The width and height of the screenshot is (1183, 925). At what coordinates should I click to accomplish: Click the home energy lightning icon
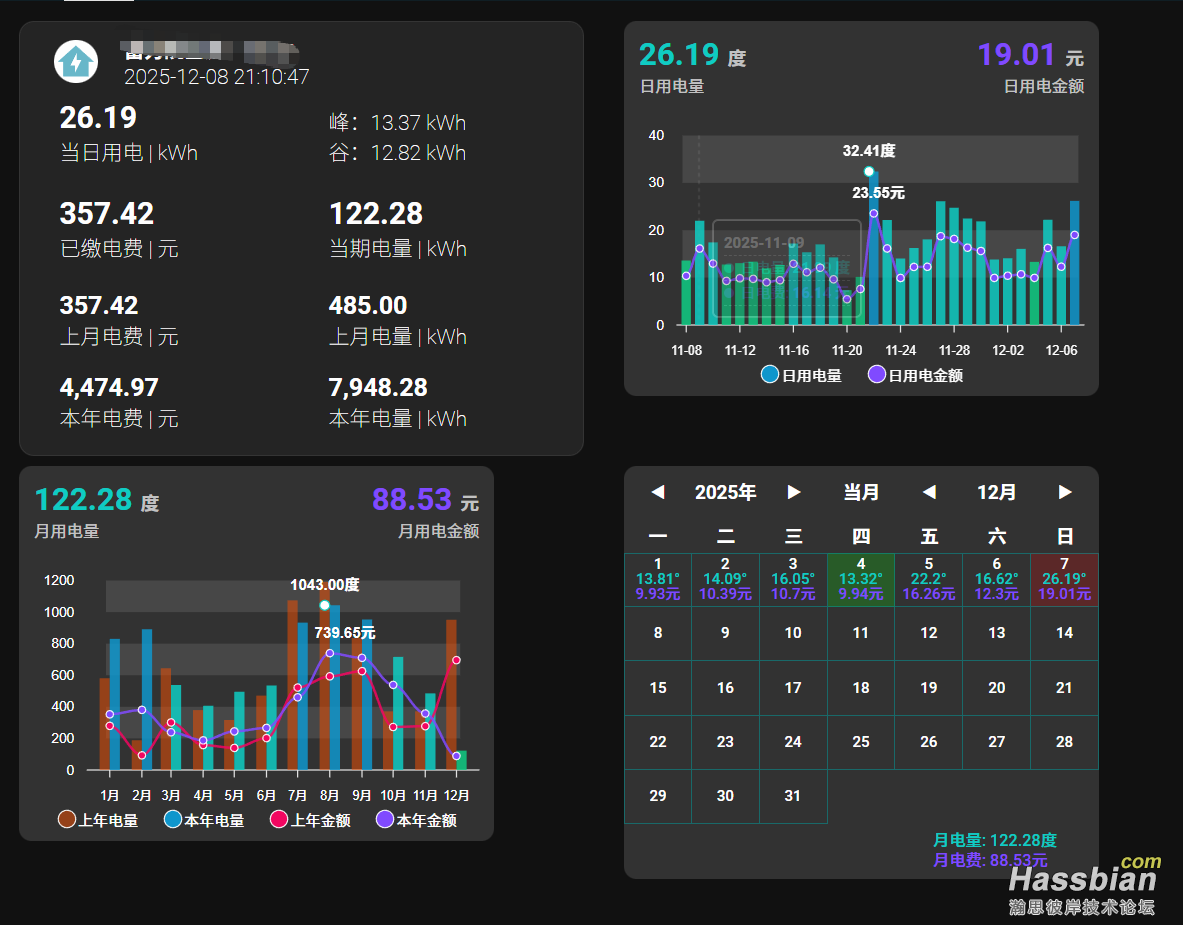(x=76, y=62)
